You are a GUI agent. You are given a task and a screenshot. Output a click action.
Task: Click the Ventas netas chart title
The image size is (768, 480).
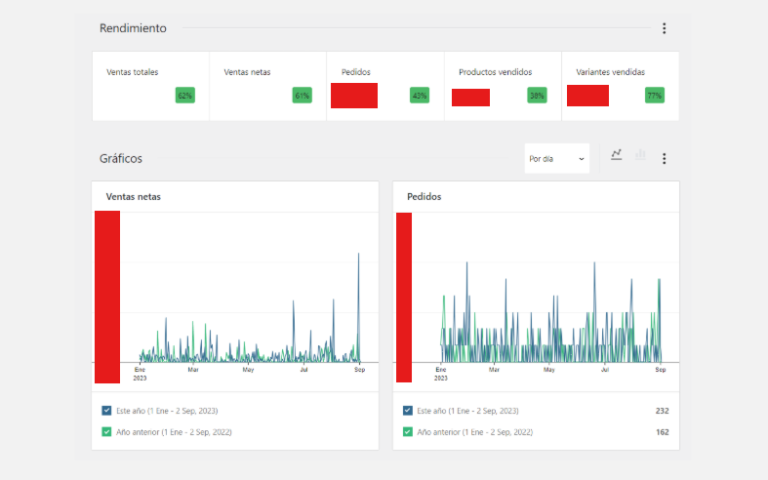(x=133, y=197)
